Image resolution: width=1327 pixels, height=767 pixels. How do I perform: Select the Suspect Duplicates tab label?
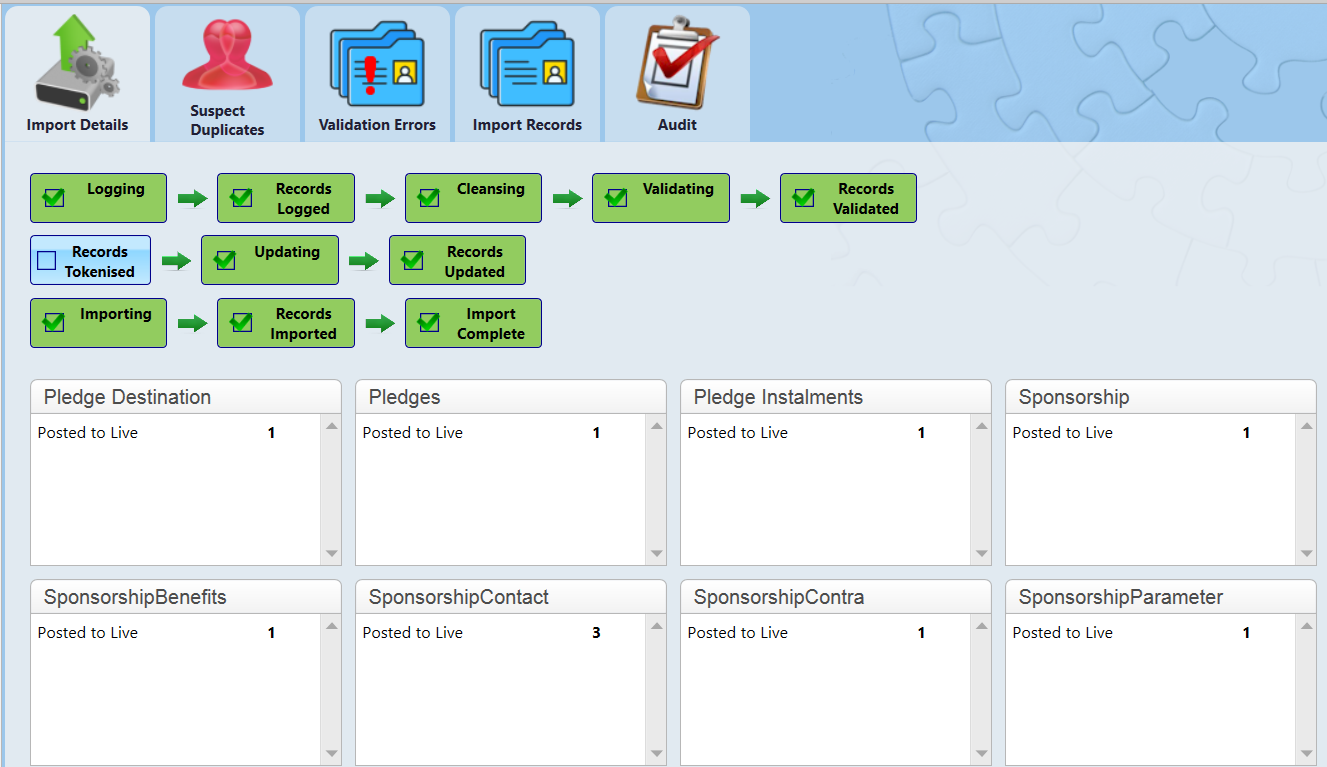(x=227, y=120)
